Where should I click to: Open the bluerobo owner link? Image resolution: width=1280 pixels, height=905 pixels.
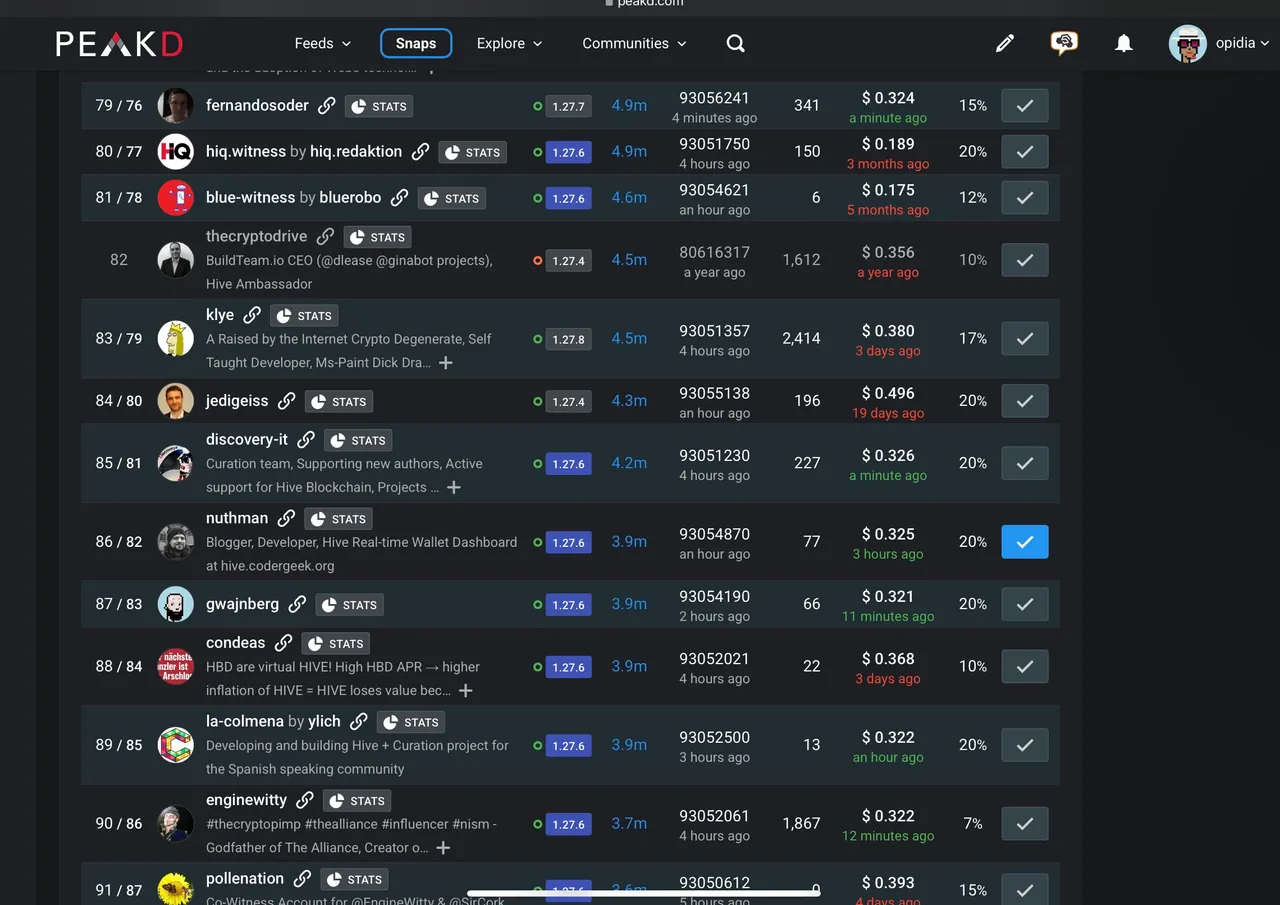350,197
